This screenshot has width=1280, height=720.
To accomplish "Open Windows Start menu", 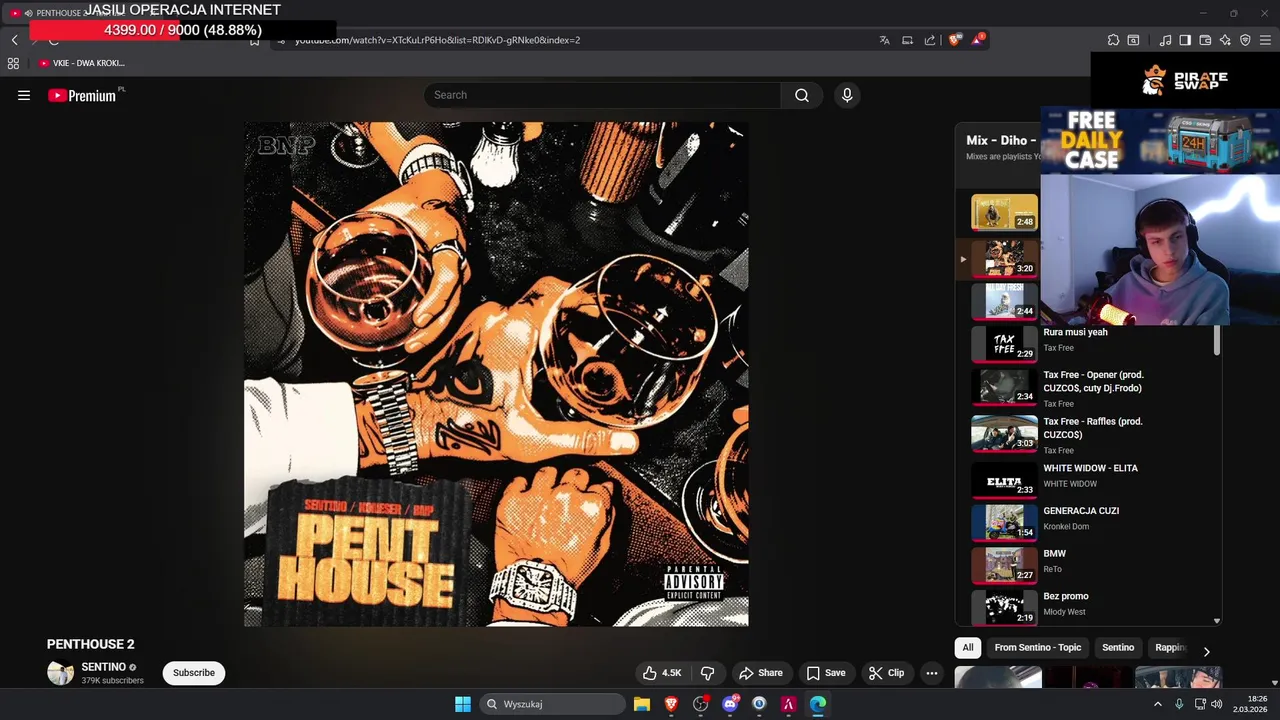I will click(463, 704).
